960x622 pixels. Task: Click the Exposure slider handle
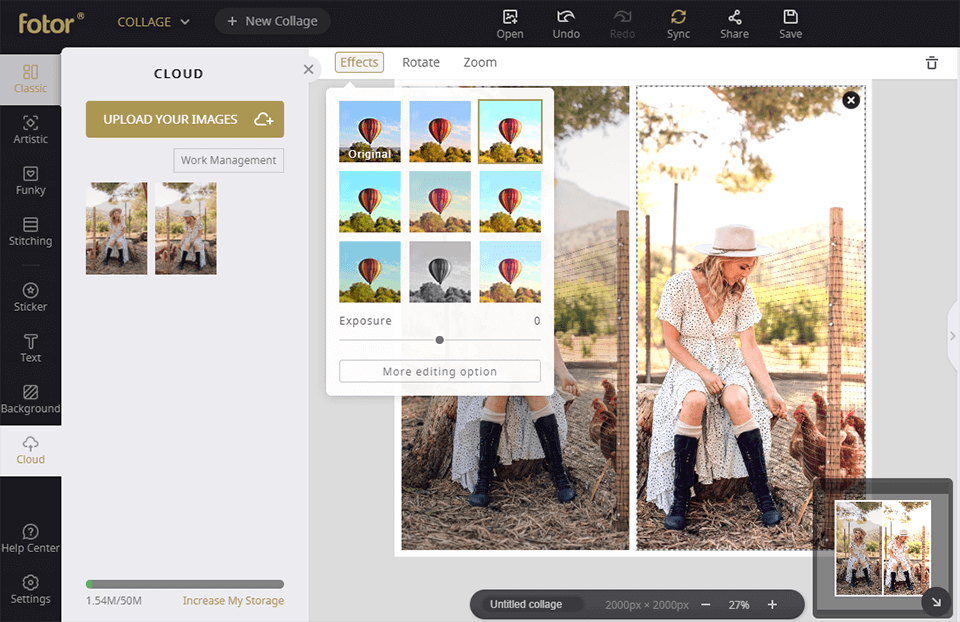pyautogui.click(x=440, y=340)
